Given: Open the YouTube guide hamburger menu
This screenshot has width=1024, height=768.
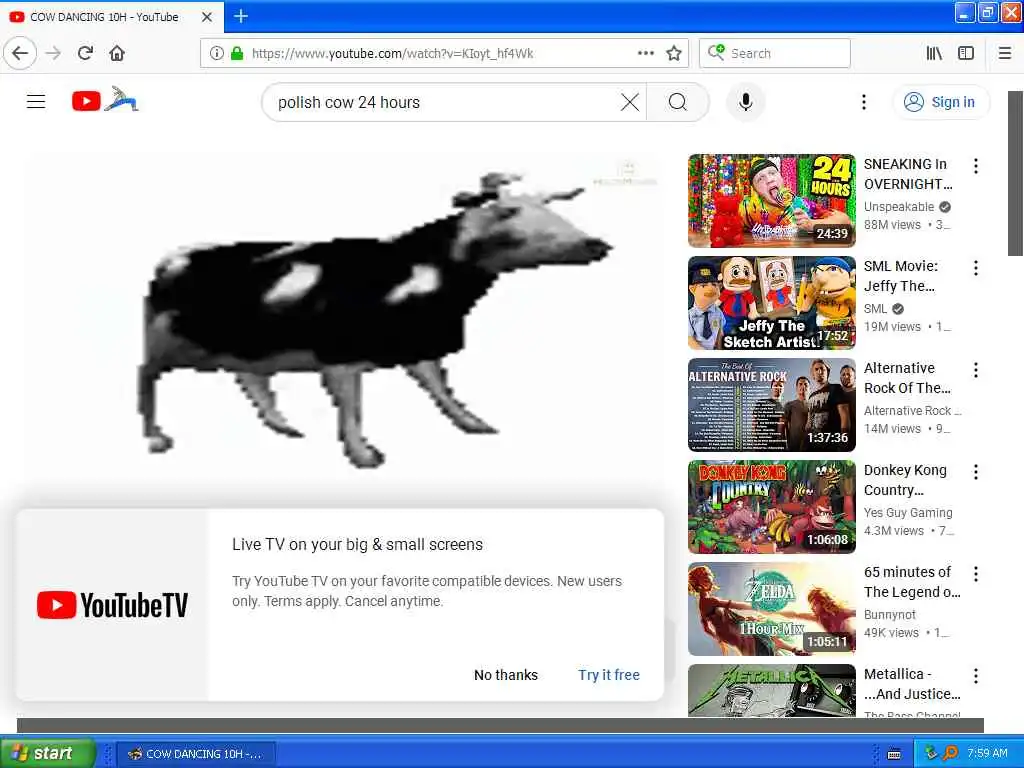Looking at the screenshot, I should pyautogui.click(x=36, y=101).
